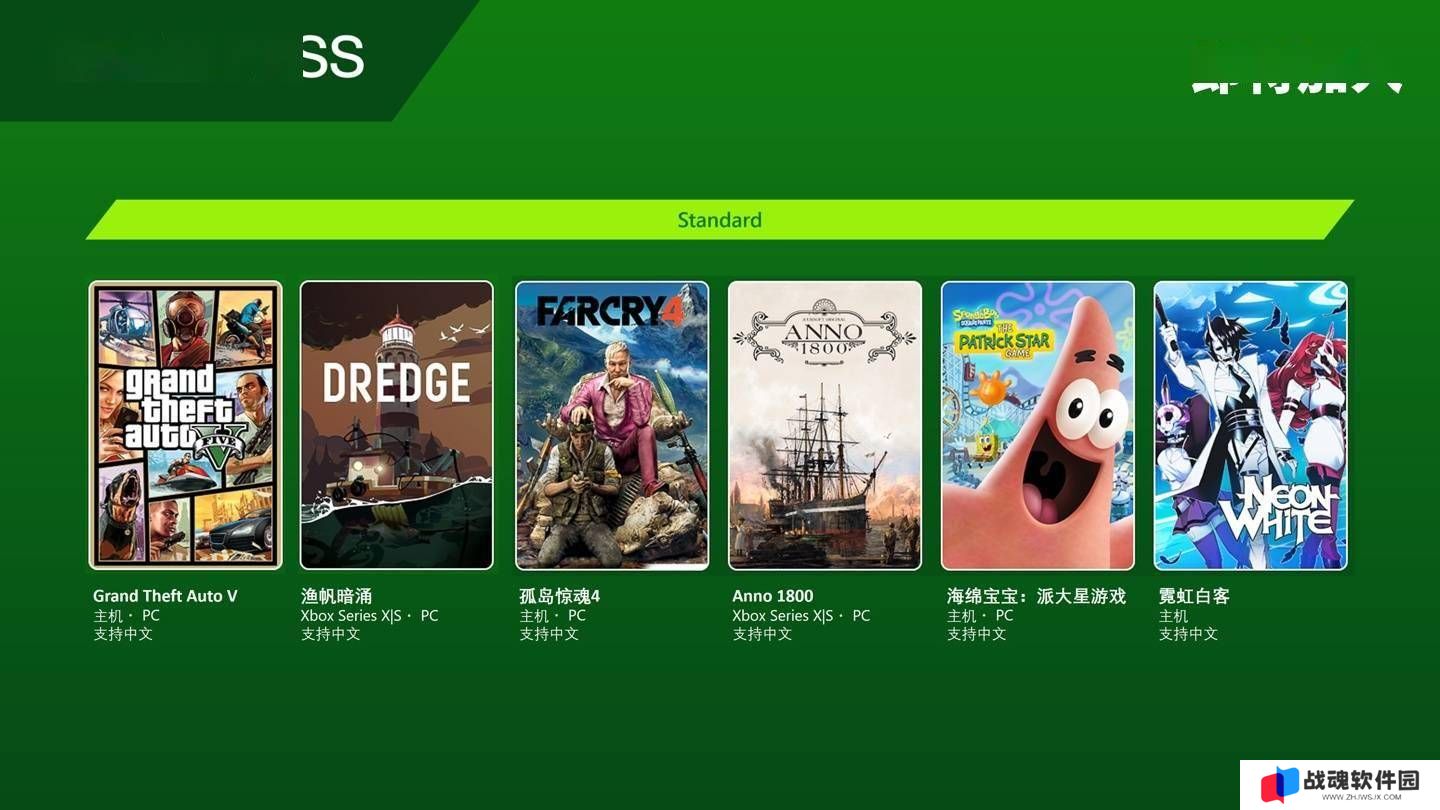Select the DREDGE game cover
The image size is (1440, 810).
[x=397, y=425]
